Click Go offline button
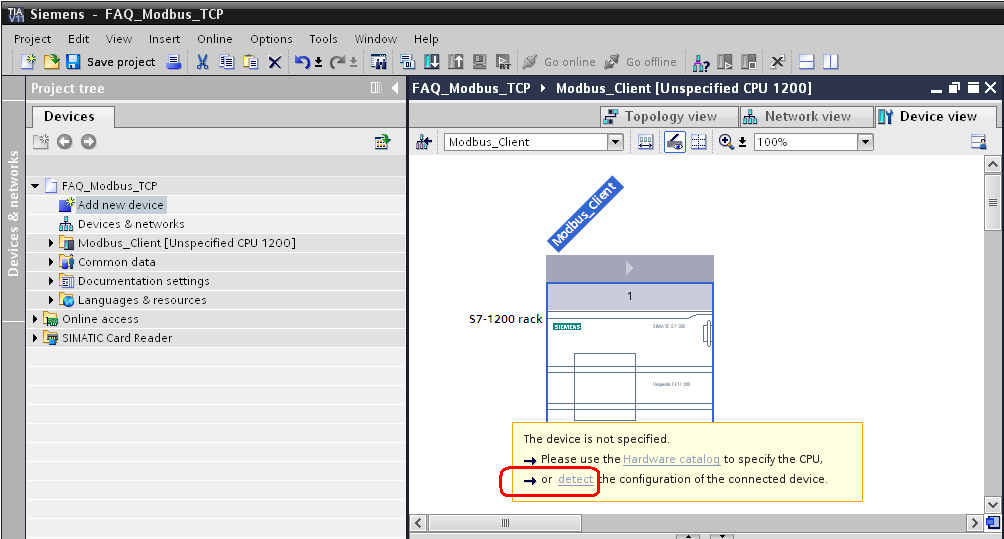The image size is (1004, 539). pyautogui.click(x=640, y=62)
